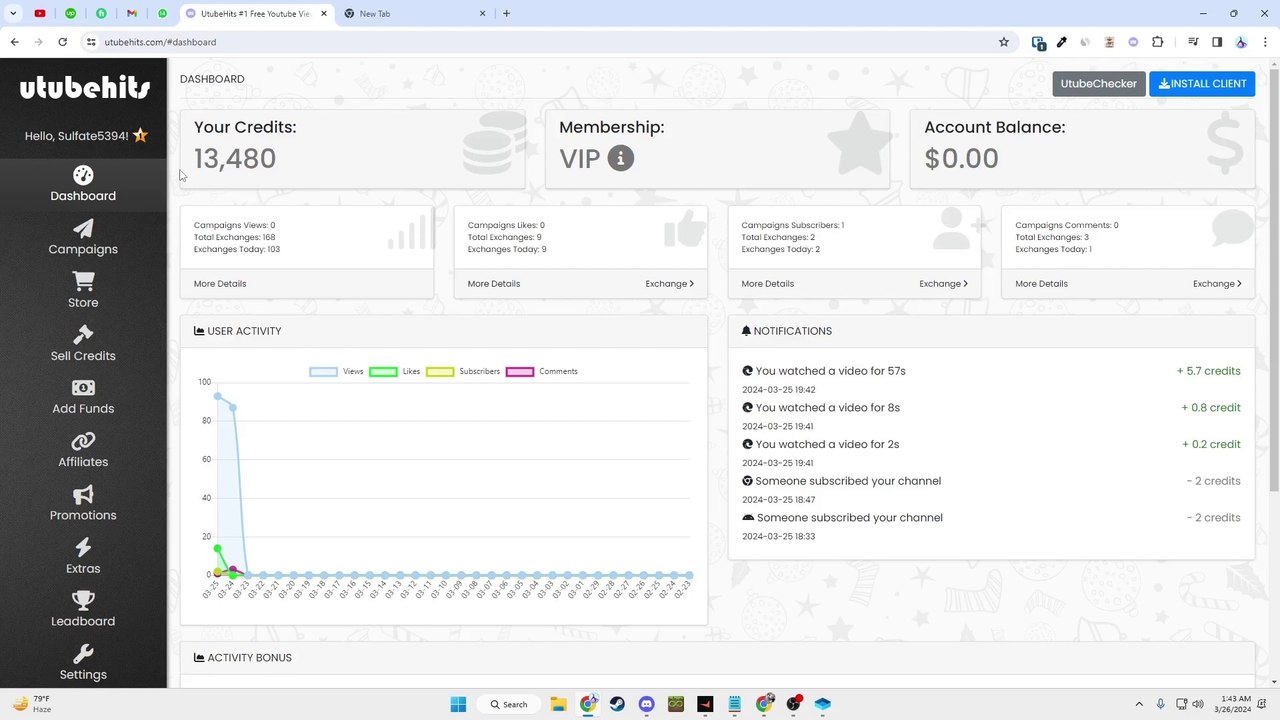Click the gold star beside the username
This screenshot has height=720, width=1280.
(x=140, y=136)
